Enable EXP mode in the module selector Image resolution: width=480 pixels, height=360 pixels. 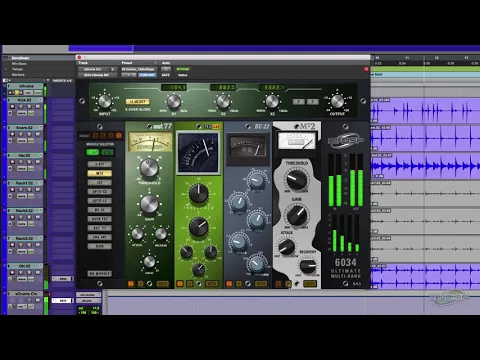point(107,152)
